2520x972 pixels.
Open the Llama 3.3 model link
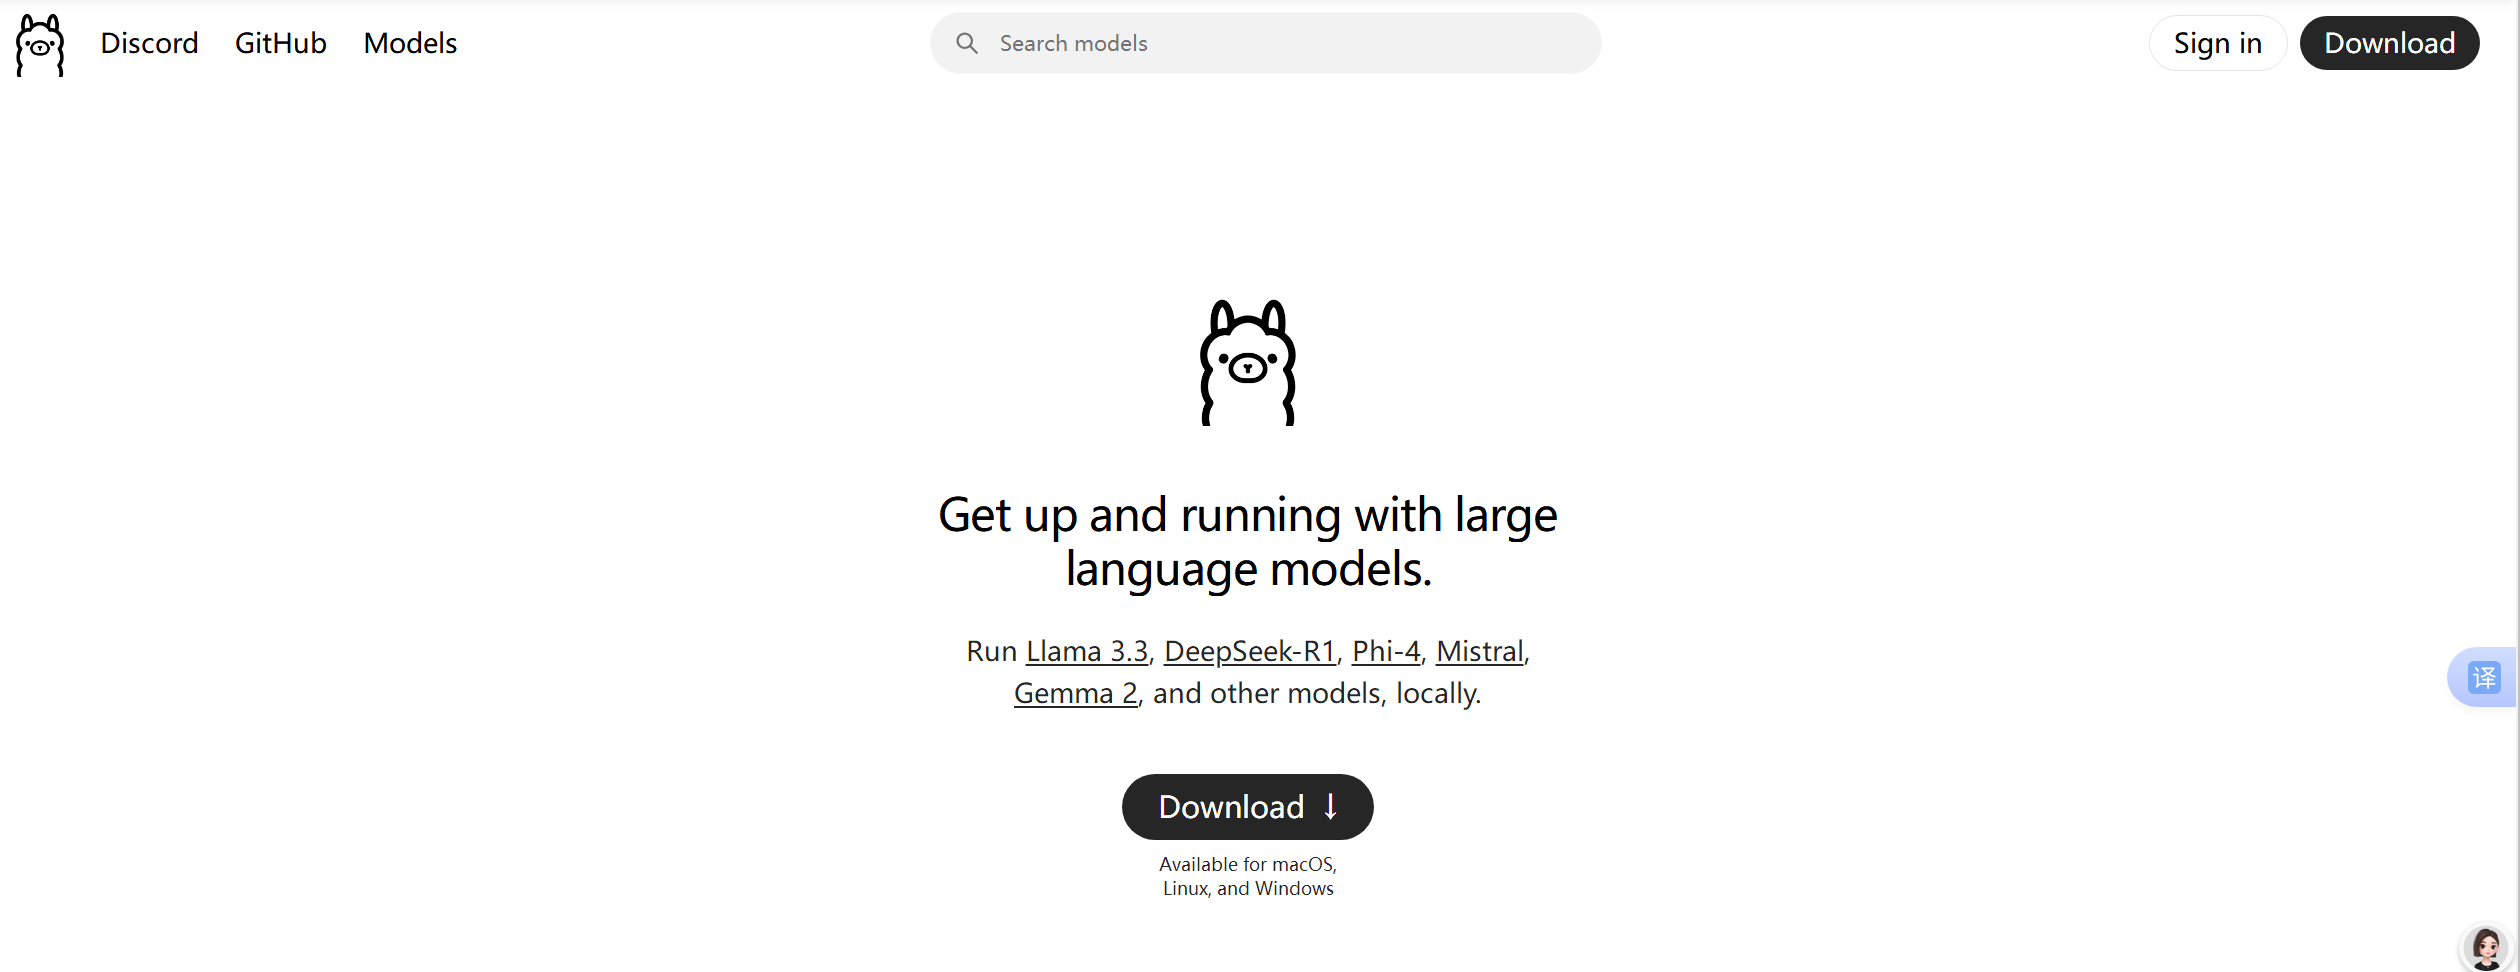tap(1087, 651)
